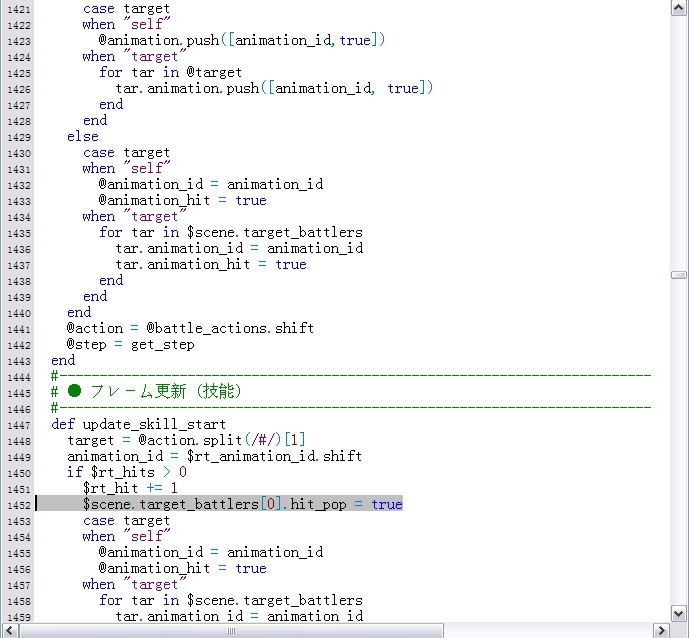Click the vertical scrollbar thumb
This screenshot has height=638, width=689.
pyautogui.click(x=678, y=275)
